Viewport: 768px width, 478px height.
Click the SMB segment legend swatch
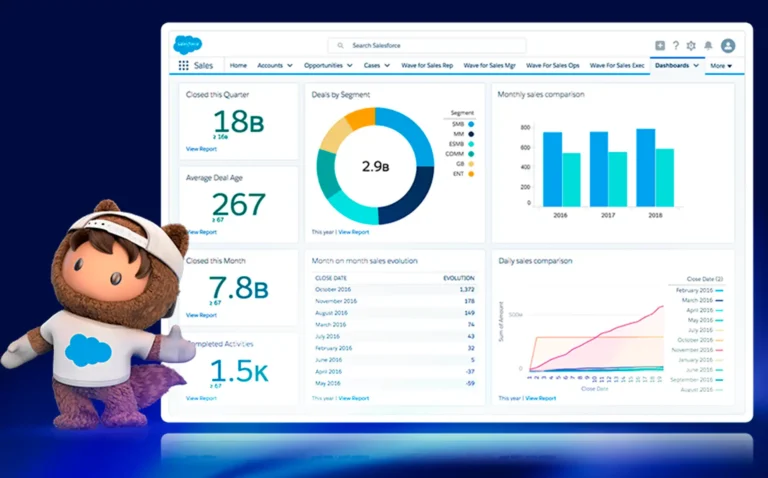[471, 124]
